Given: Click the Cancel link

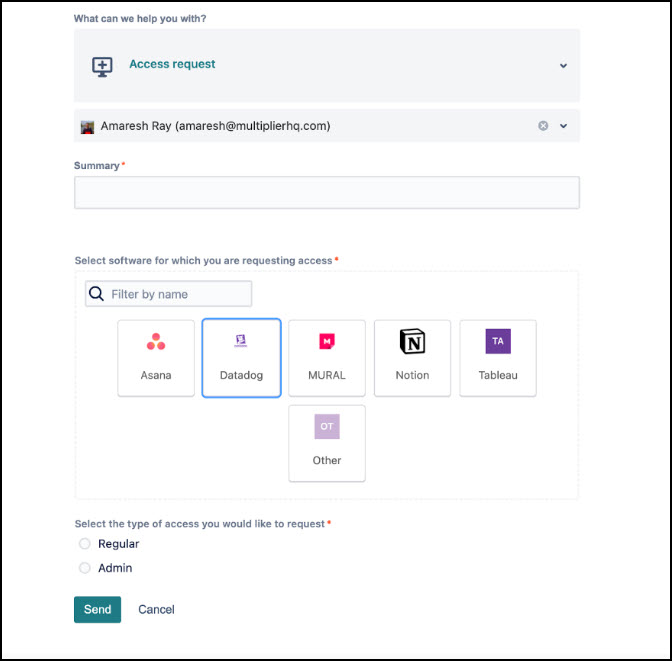Looking at the screenshot, I should tap(156, 610).
